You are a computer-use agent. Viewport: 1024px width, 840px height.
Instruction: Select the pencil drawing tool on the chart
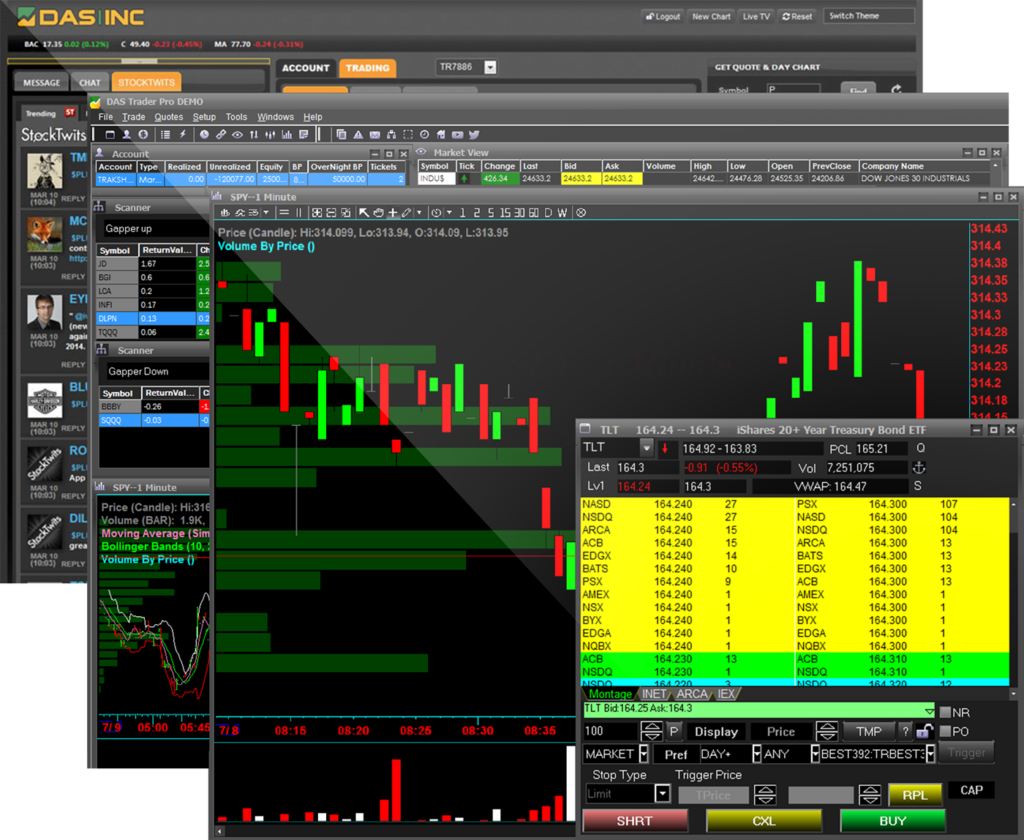point(405,213)
